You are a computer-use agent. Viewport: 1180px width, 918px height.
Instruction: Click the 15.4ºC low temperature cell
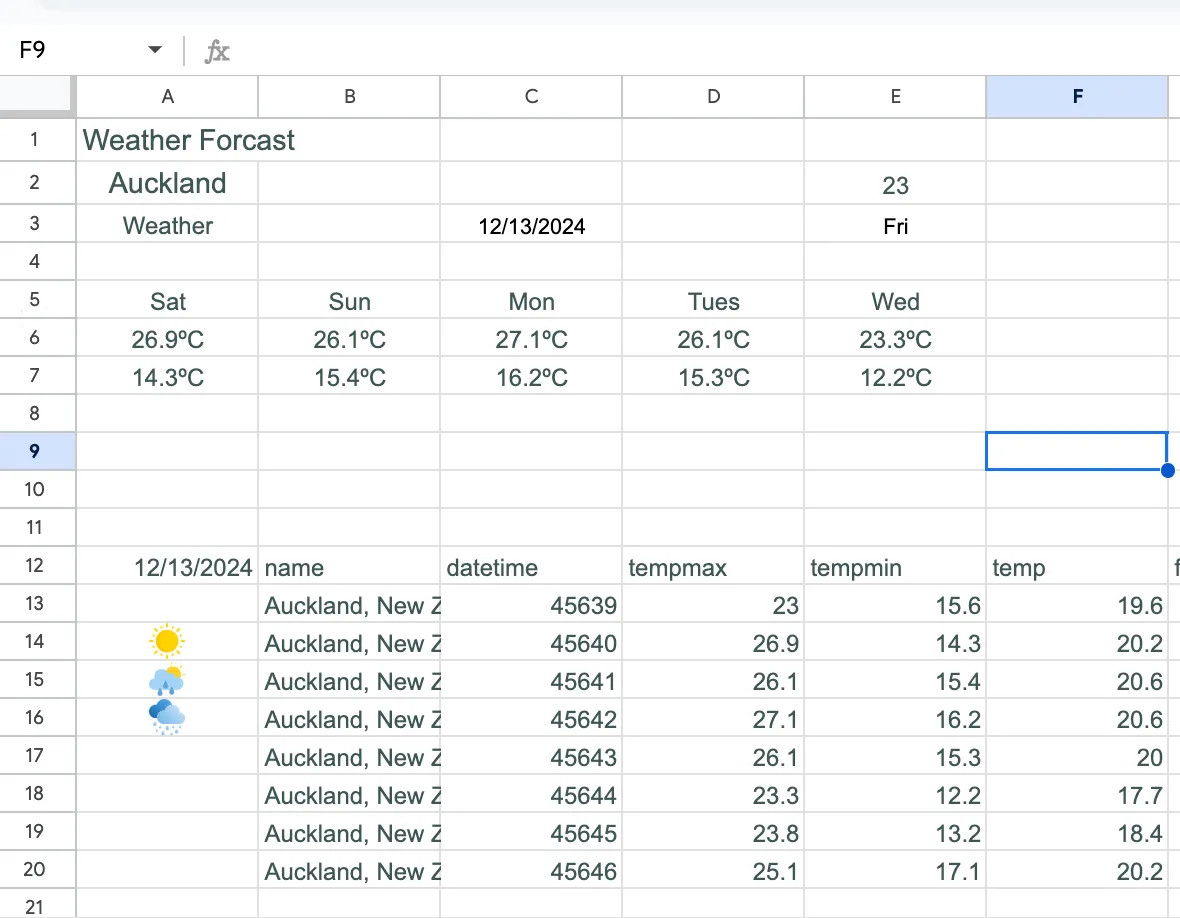click(349, 375)
